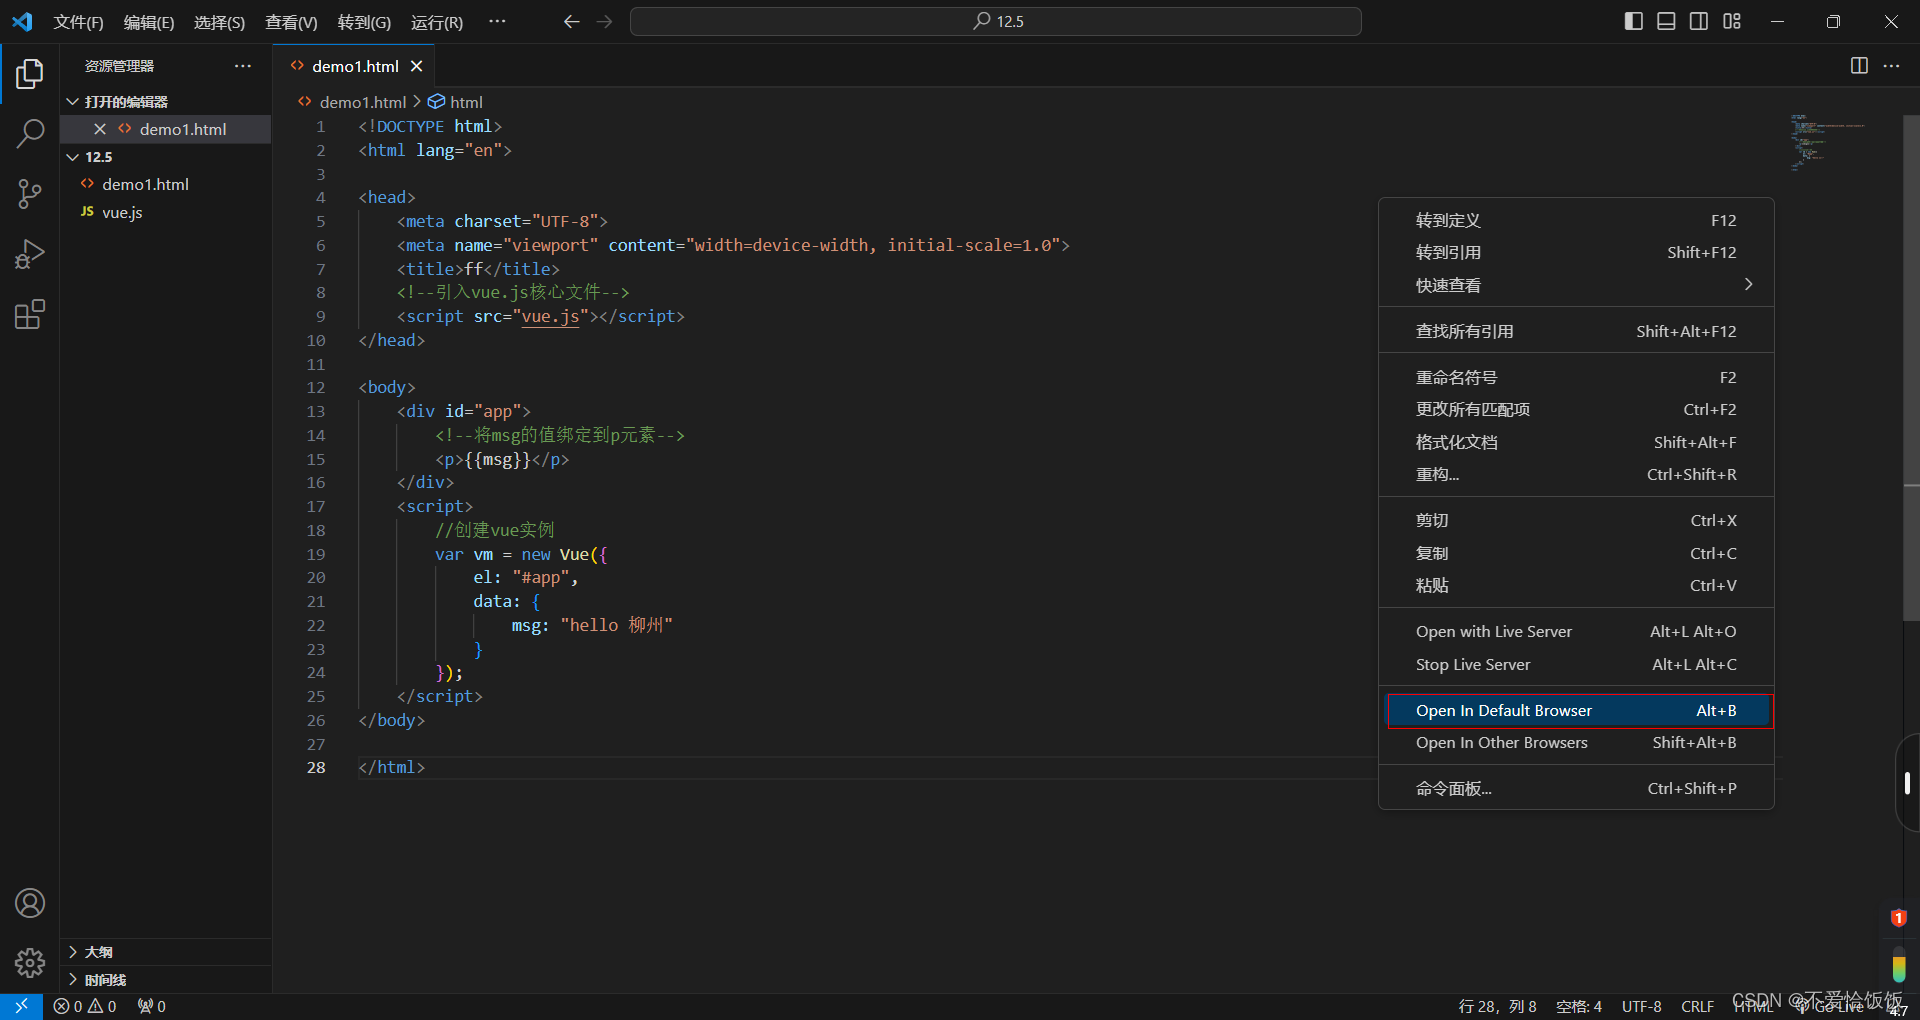
Task: Open the Accounts menu icon
Action: 30,903
